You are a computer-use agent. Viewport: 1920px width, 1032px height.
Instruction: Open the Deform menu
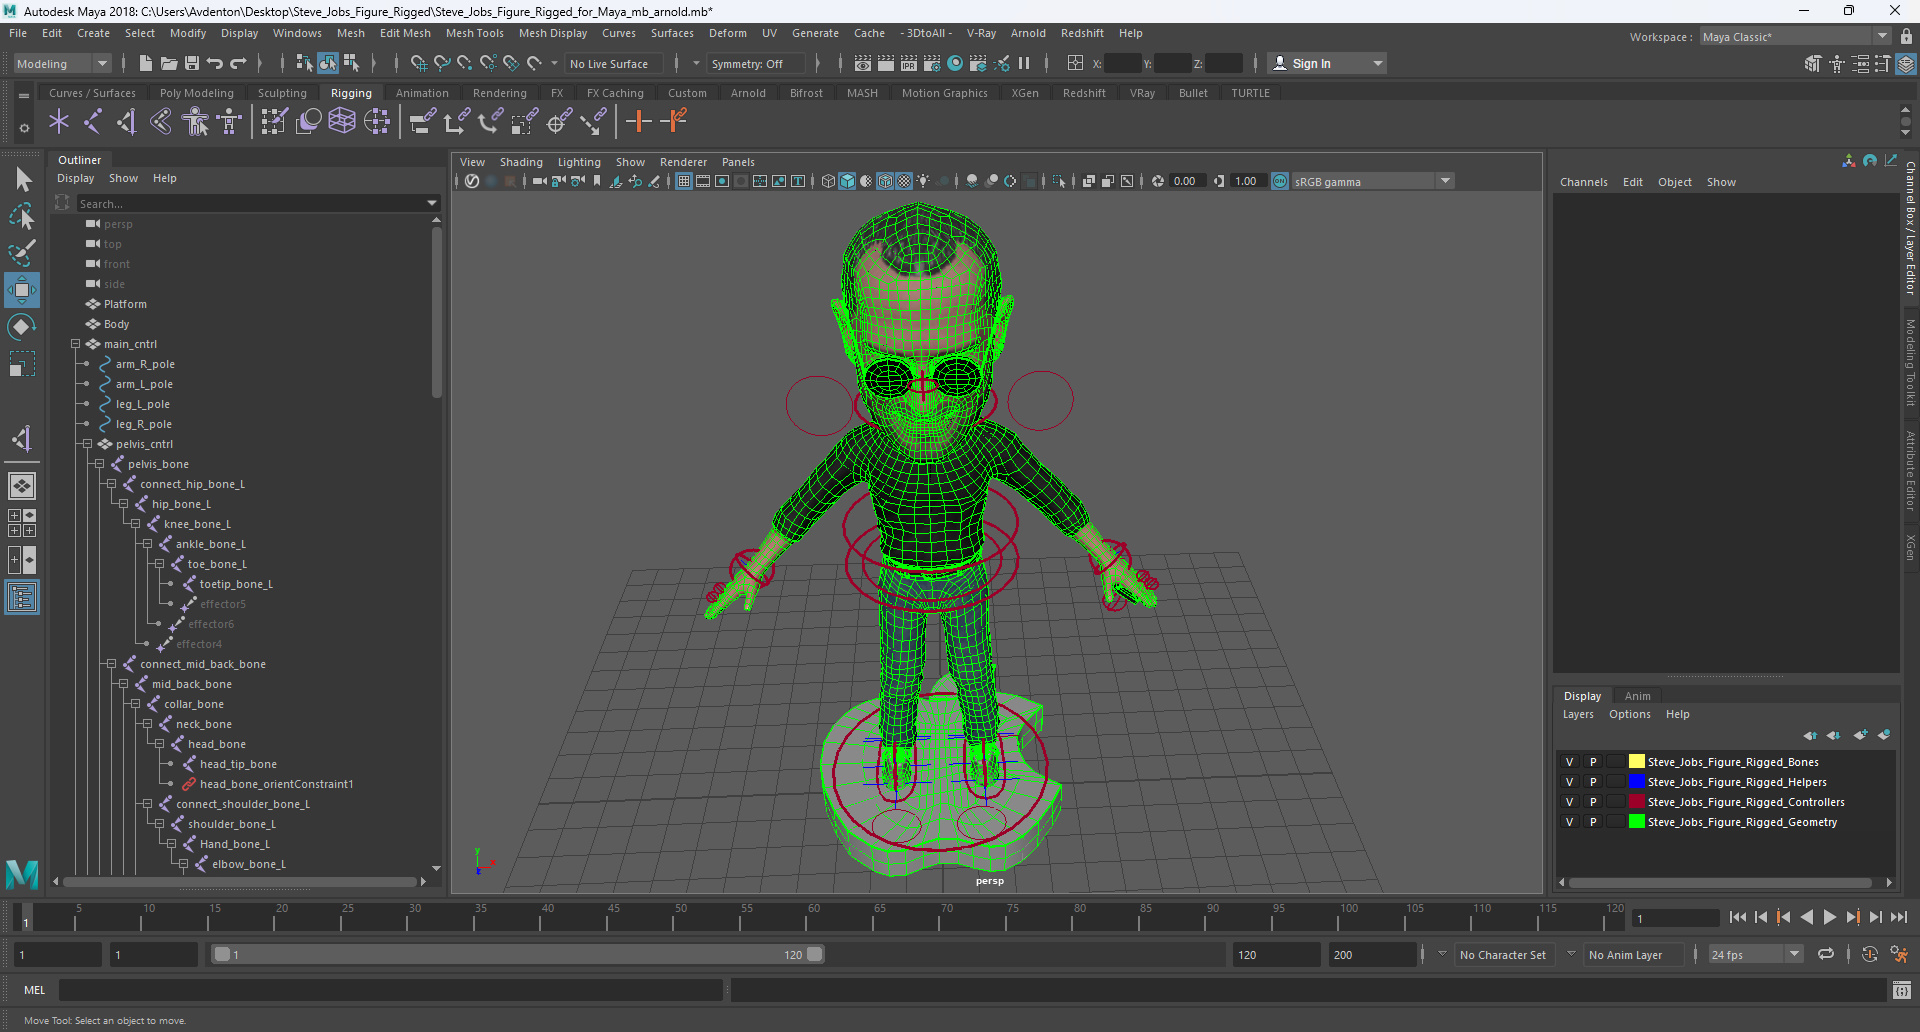pos(727,33)
